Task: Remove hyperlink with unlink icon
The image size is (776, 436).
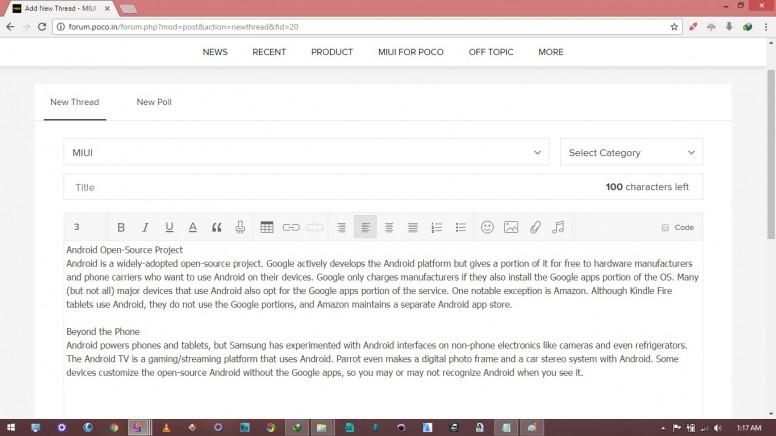Action: [x=315, y=227]
